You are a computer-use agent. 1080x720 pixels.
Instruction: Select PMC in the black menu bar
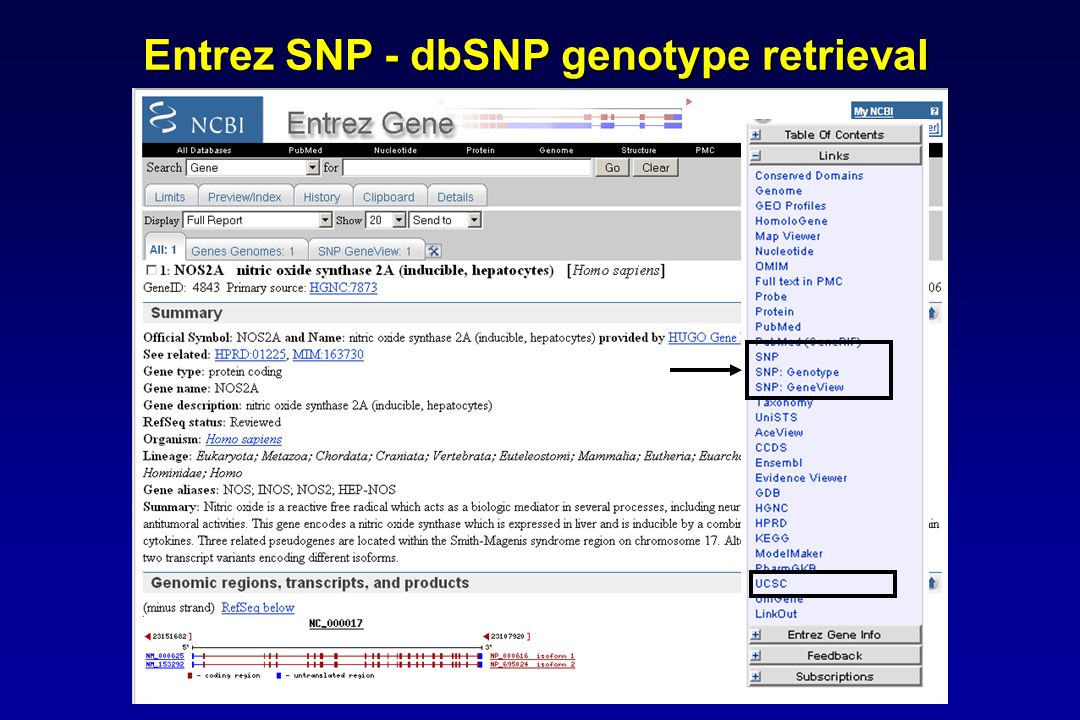point(705,150)
